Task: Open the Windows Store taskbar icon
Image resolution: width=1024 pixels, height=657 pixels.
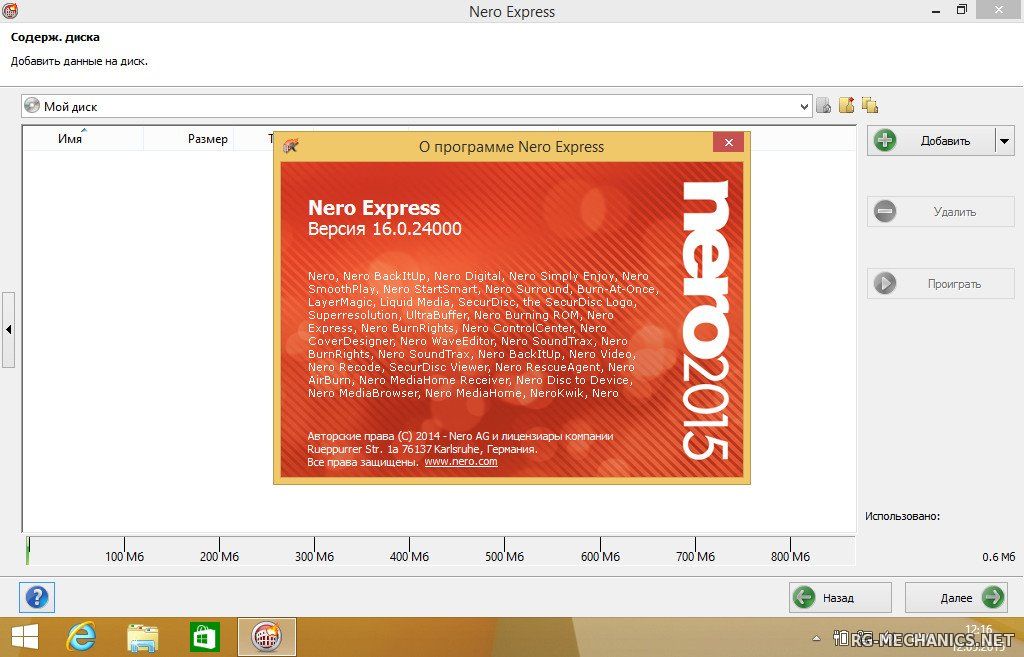Action: click(204, 637)
